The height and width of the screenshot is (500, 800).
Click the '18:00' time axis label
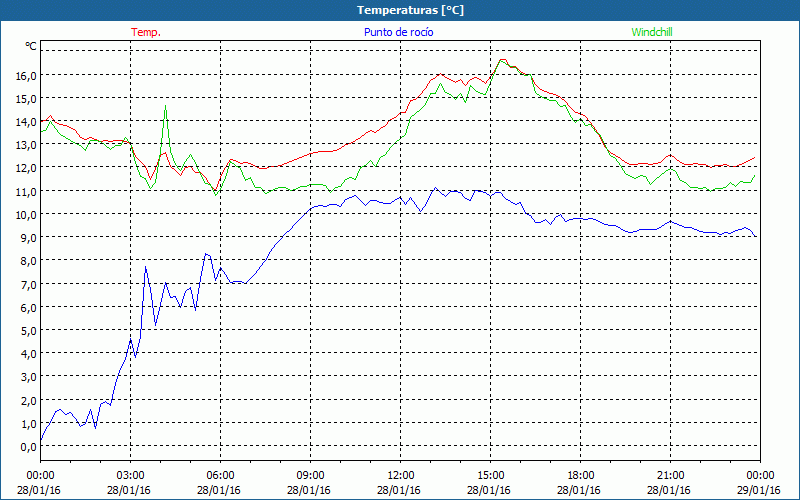click(x=581, y=476)
